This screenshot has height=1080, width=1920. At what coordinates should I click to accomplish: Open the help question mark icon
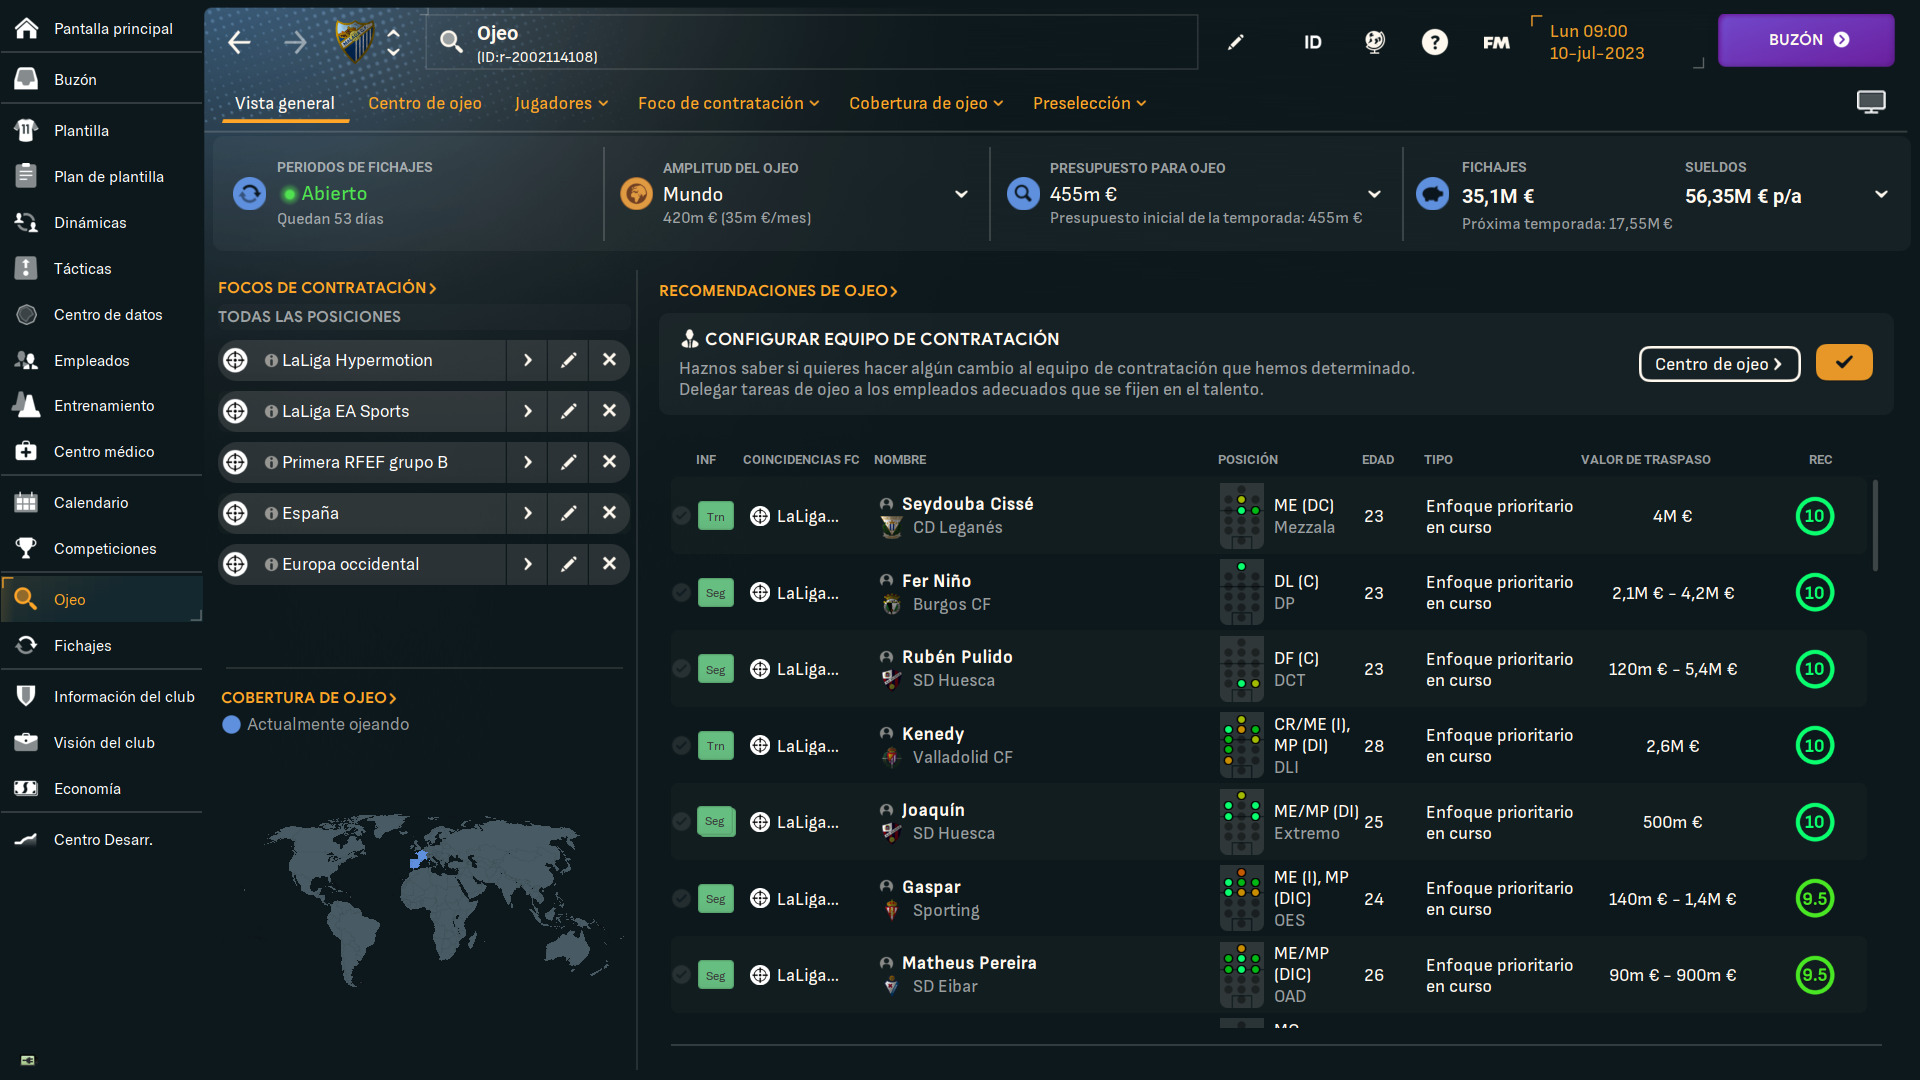point(1435,42)
